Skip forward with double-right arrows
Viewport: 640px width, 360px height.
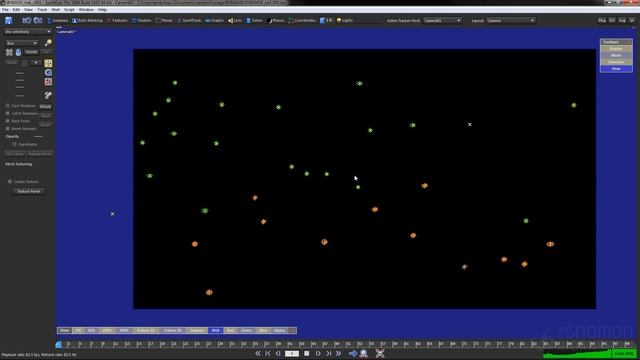pyautogui.click(x=338, y=353)
